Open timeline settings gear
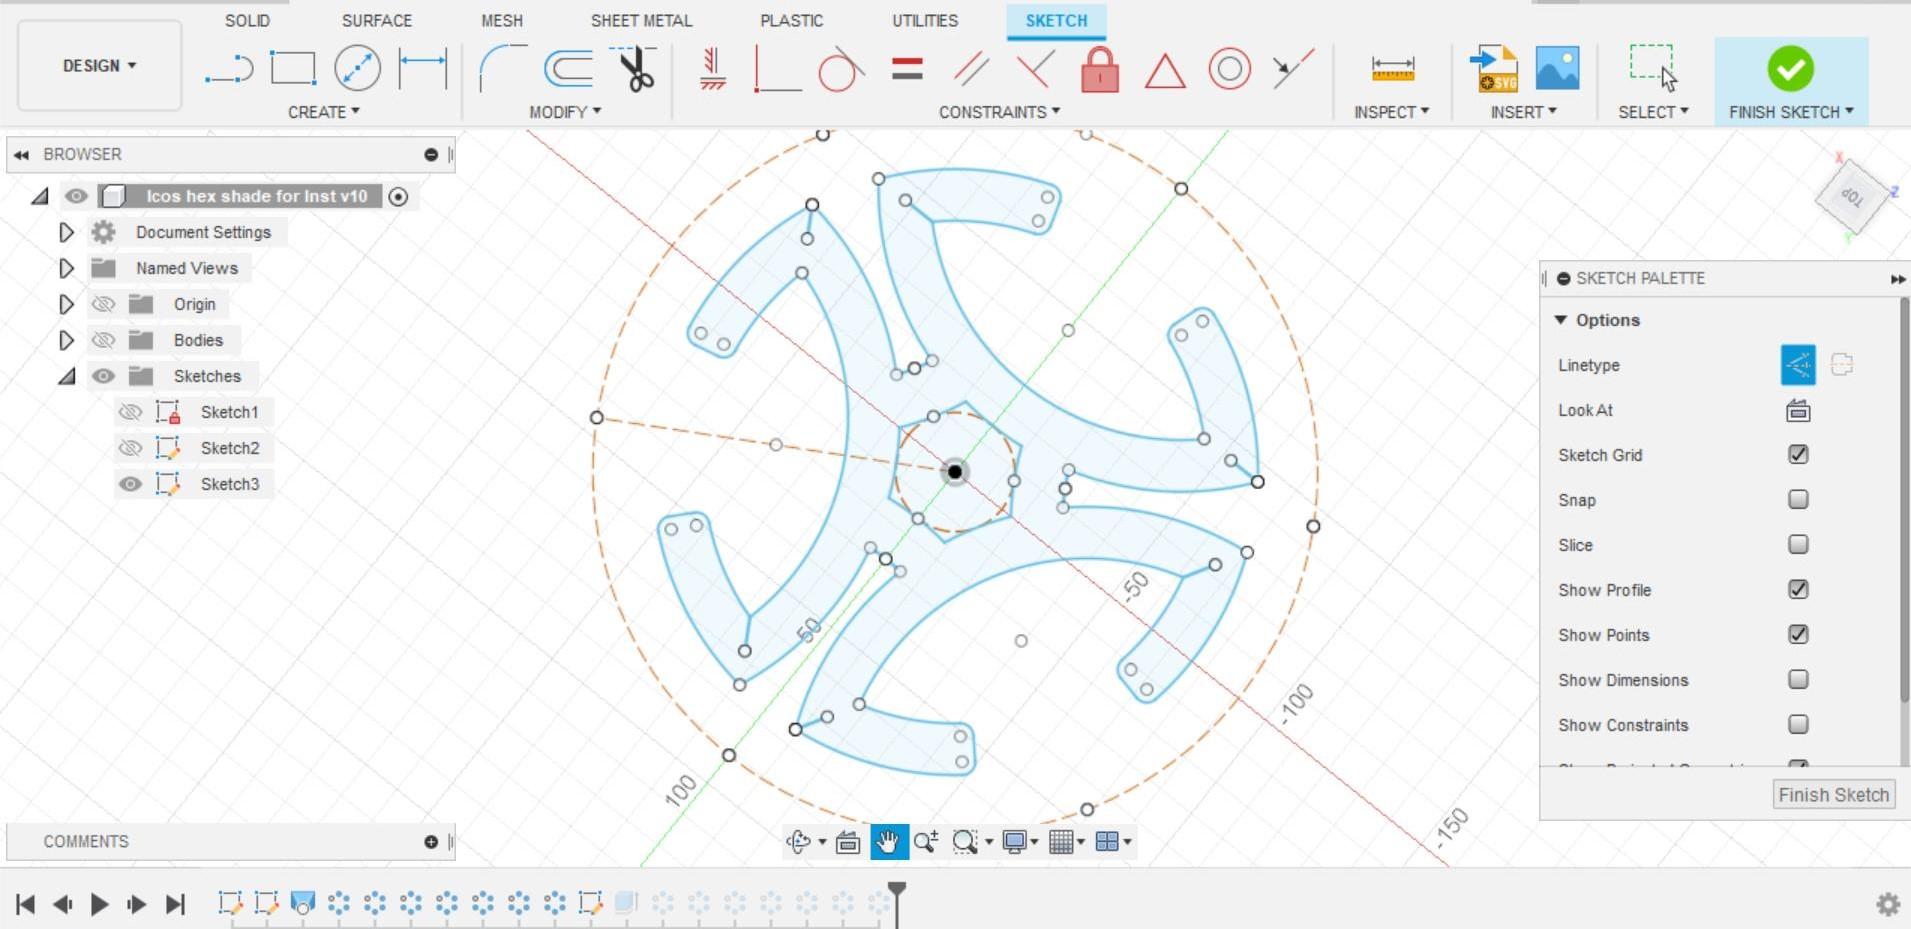 coord(1888,905)
